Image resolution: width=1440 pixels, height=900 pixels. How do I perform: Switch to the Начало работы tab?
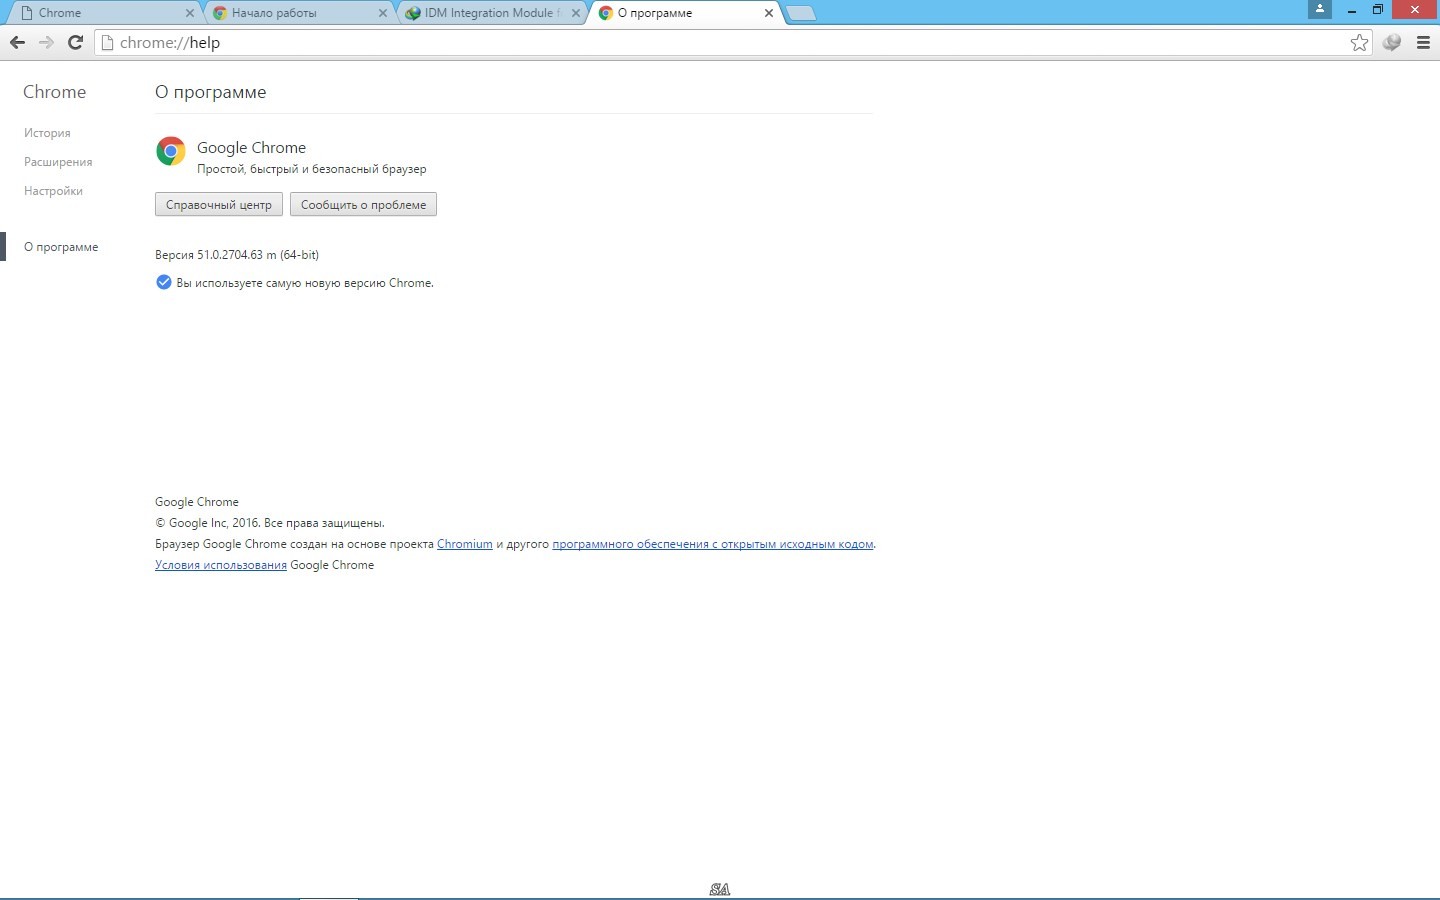(x=290, y=13)
